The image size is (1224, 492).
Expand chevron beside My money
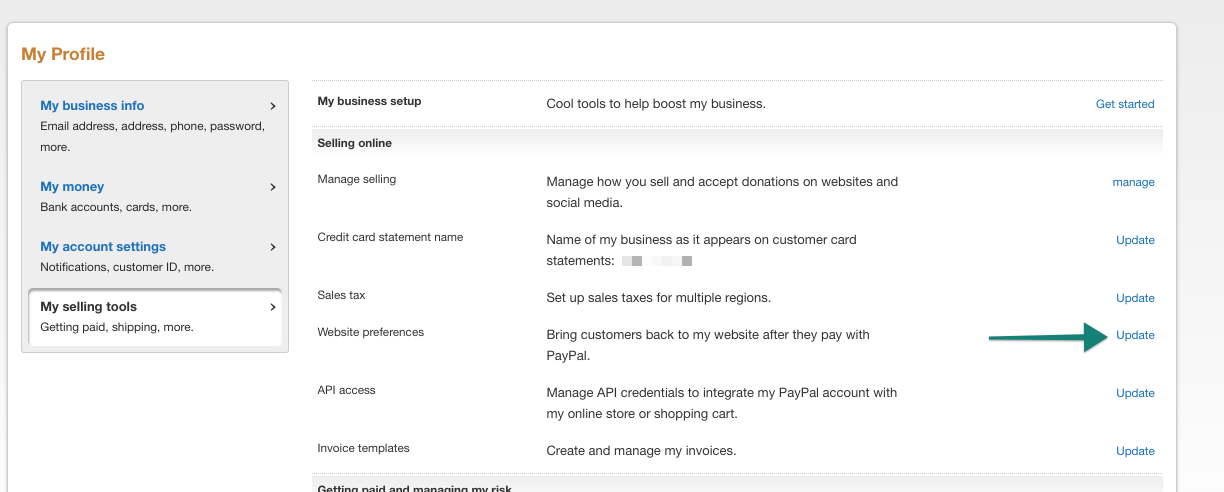tap(273, 186)
